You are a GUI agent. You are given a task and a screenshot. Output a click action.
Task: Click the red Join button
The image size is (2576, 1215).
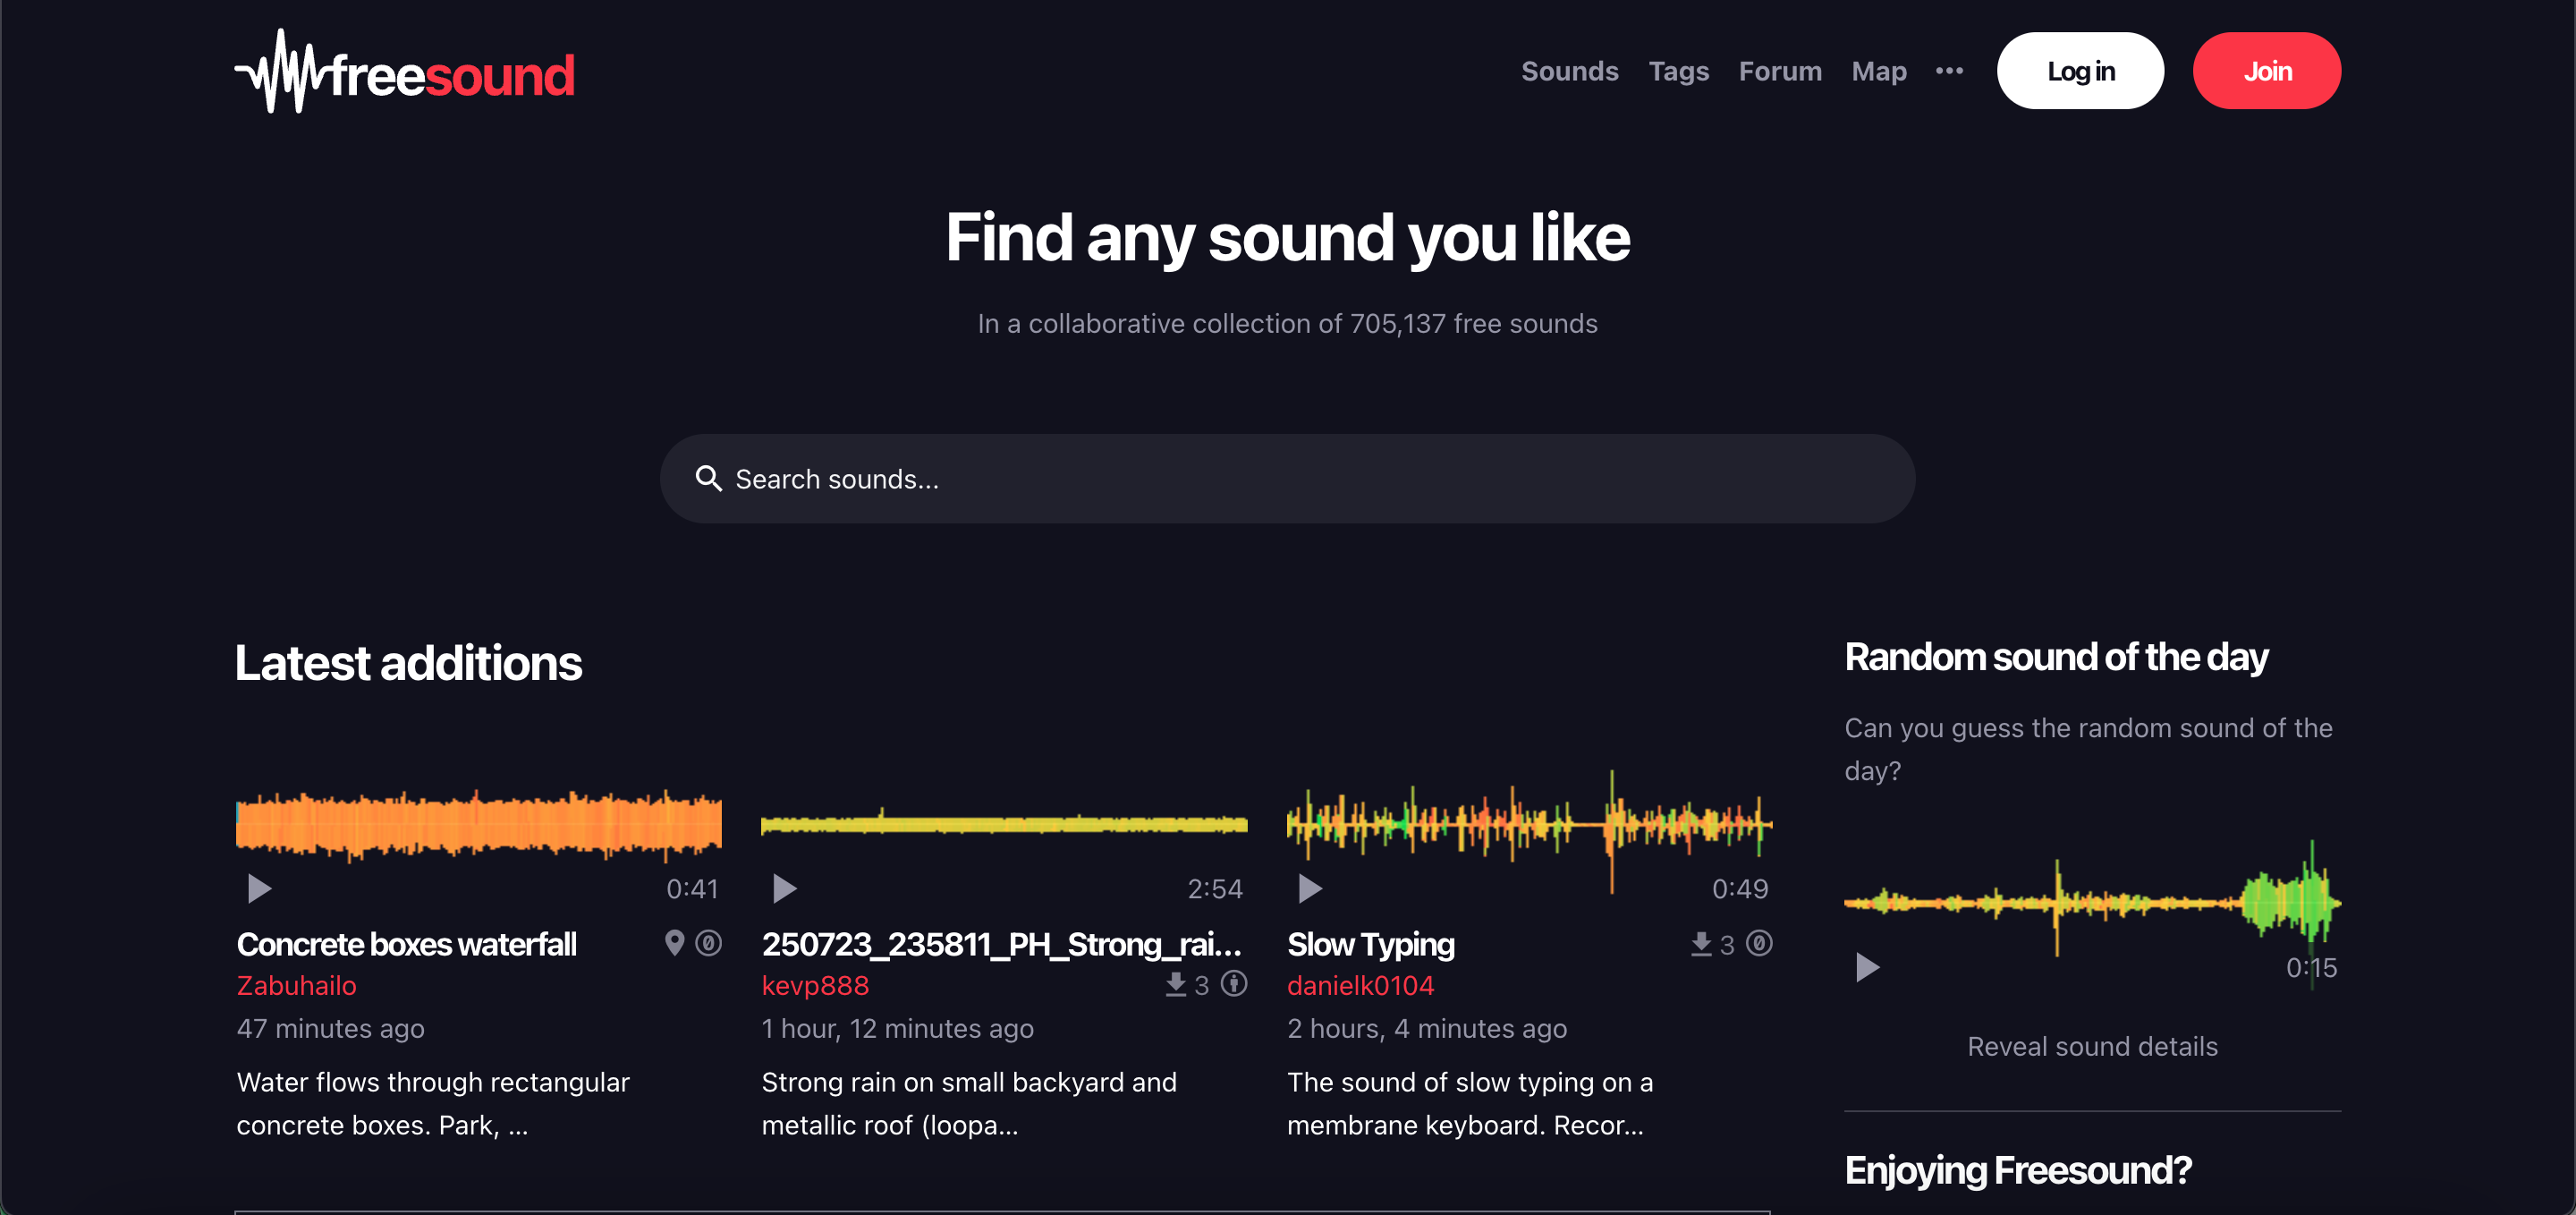pos(2266,71)
